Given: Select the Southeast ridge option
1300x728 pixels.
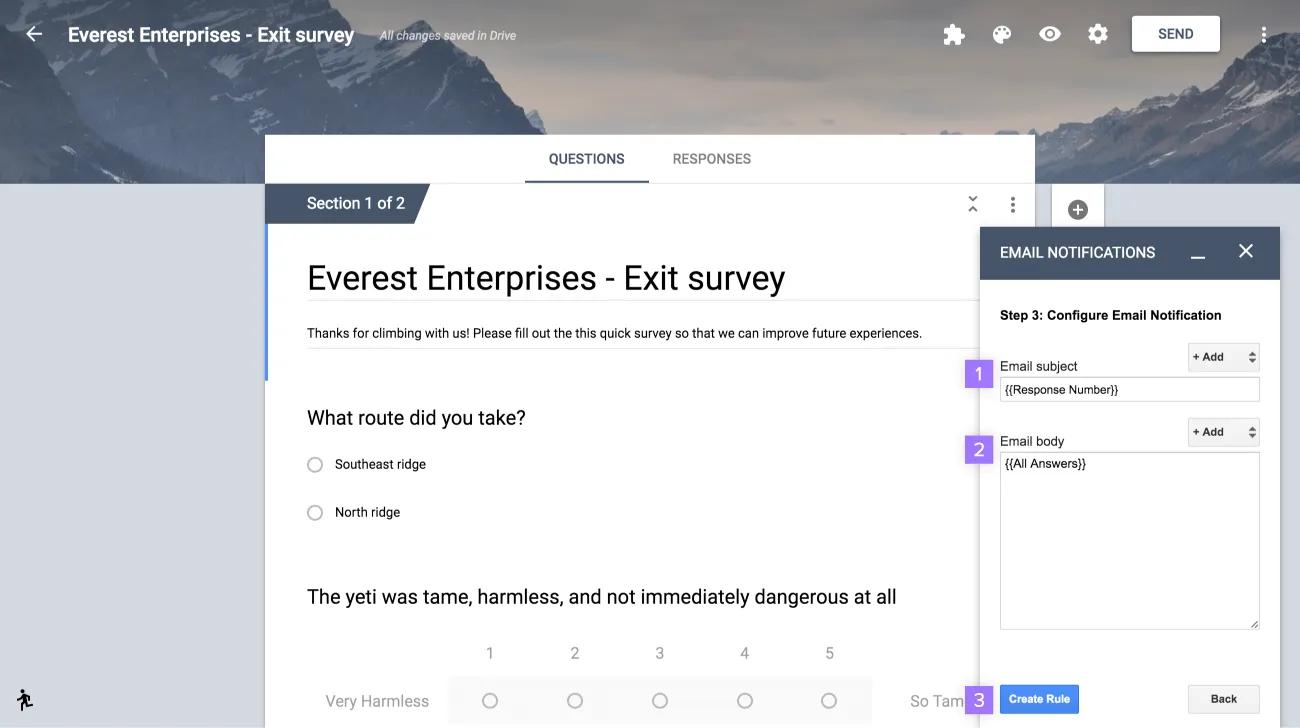Looking at the screenshot, I should point(315,465).
